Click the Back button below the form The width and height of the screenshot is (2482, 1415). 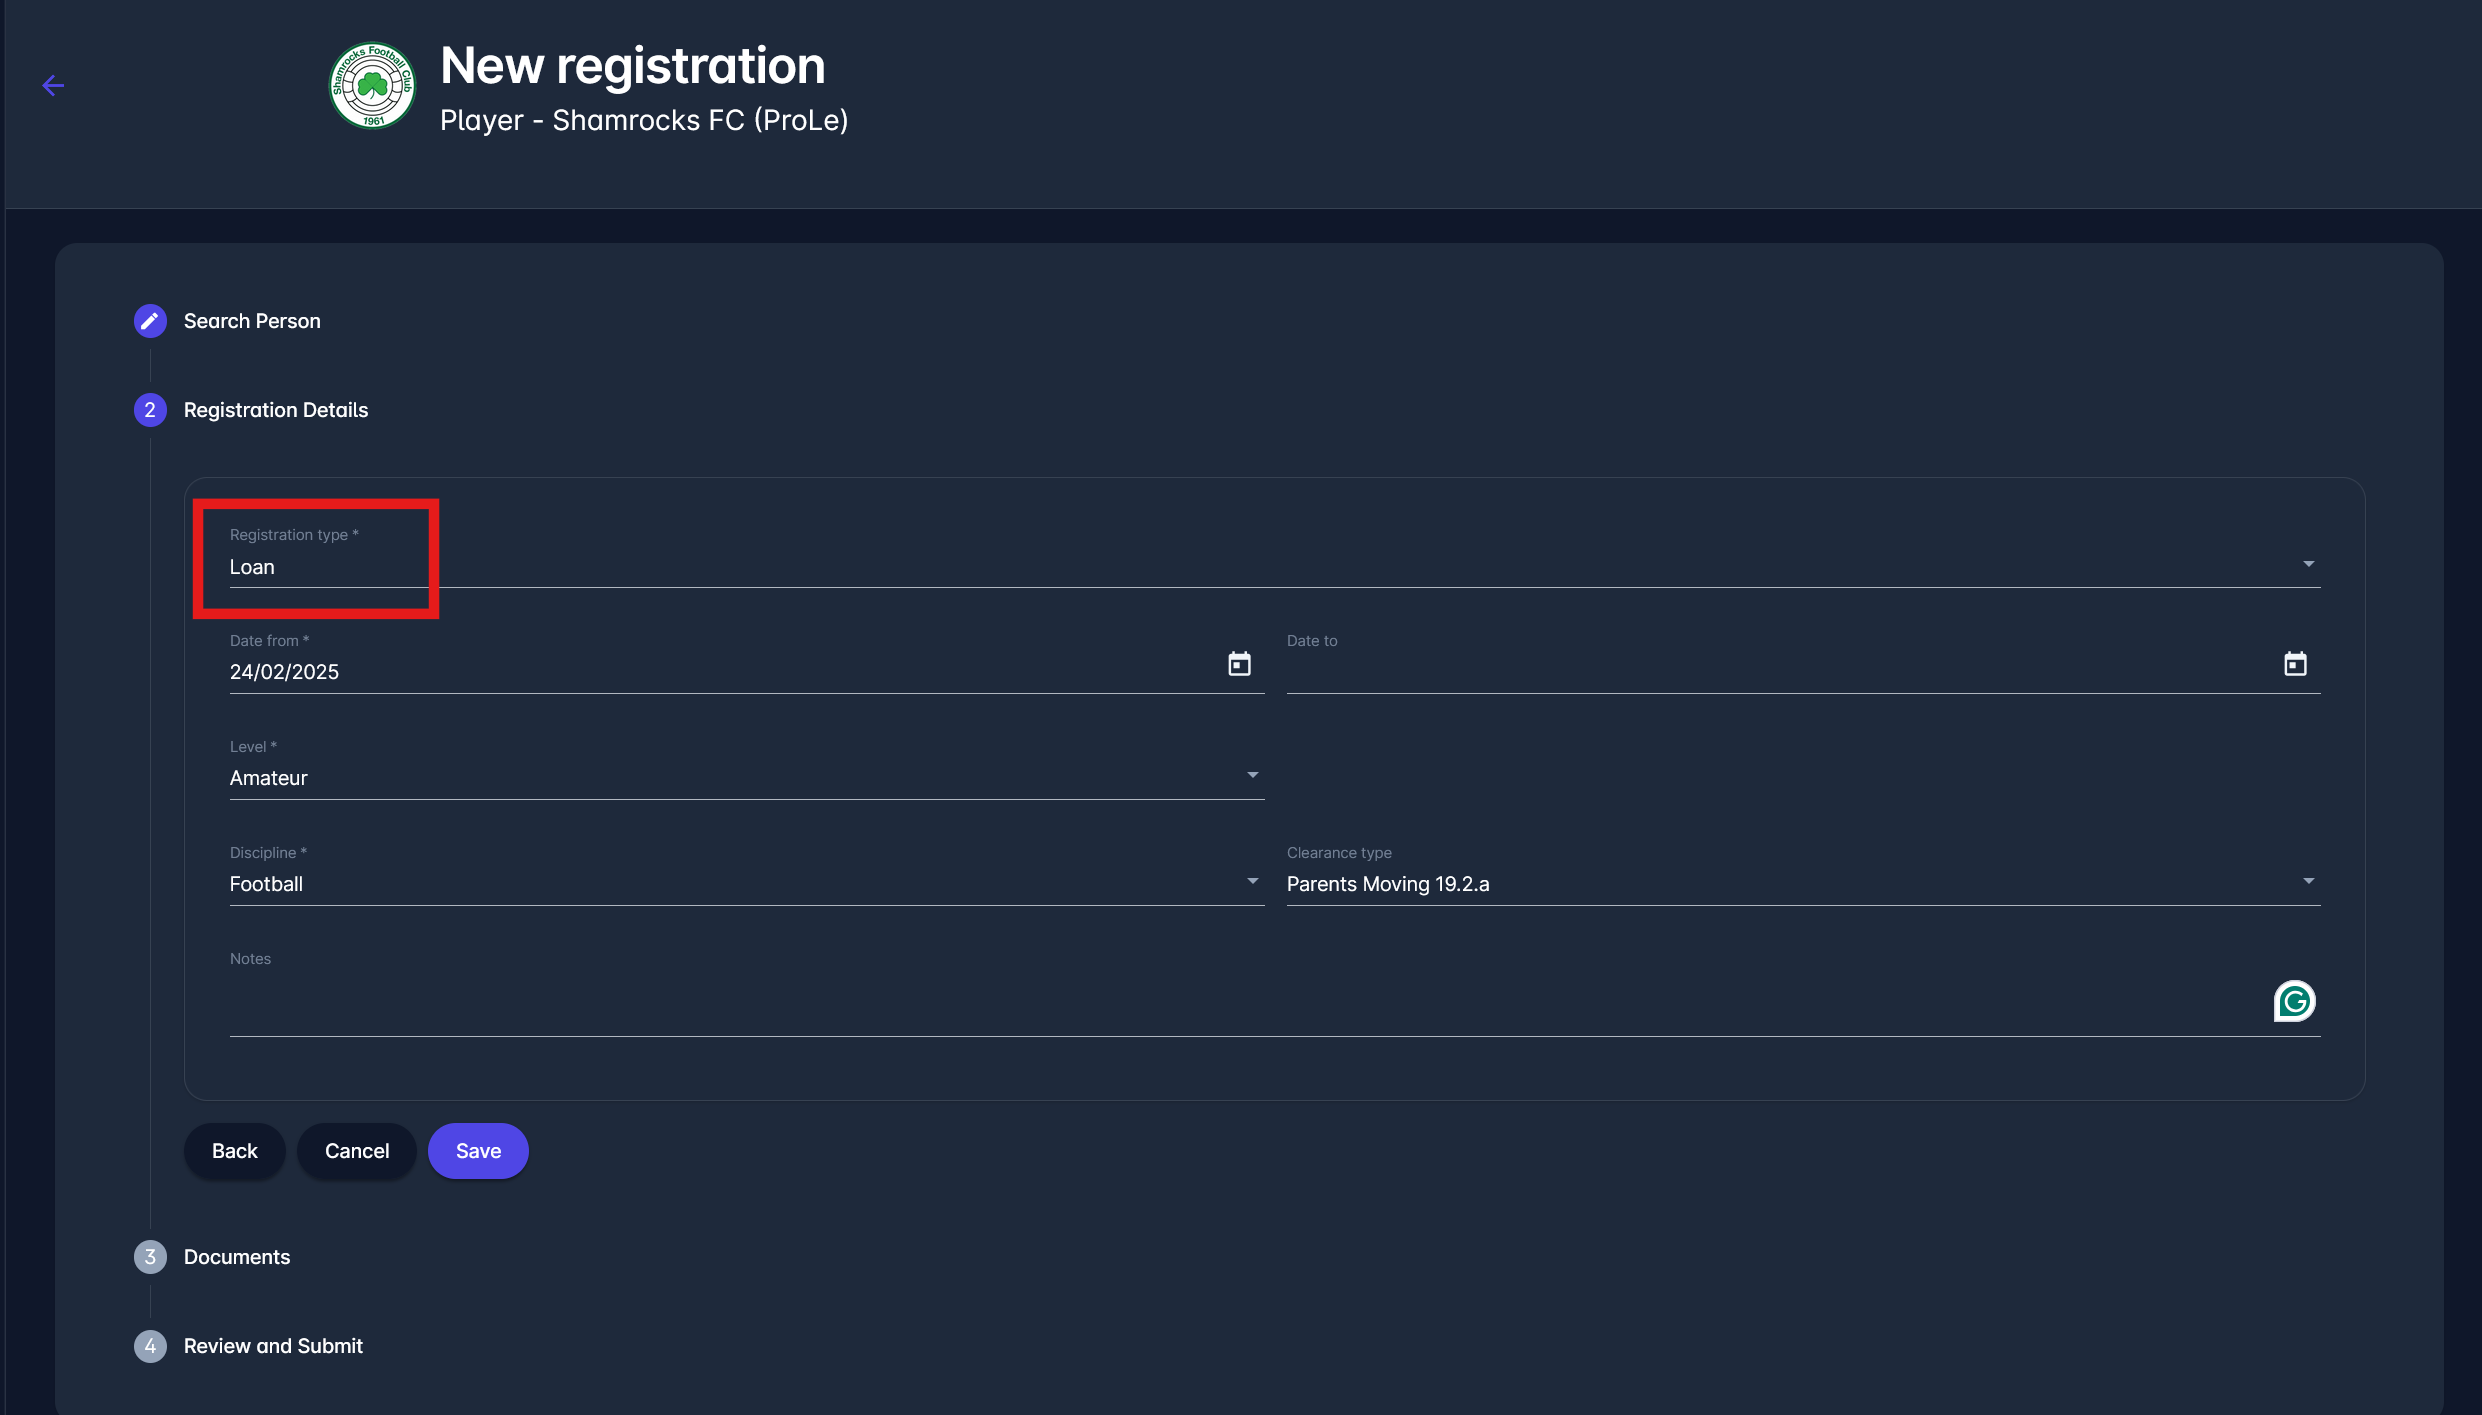click(x=234, y=1151)
